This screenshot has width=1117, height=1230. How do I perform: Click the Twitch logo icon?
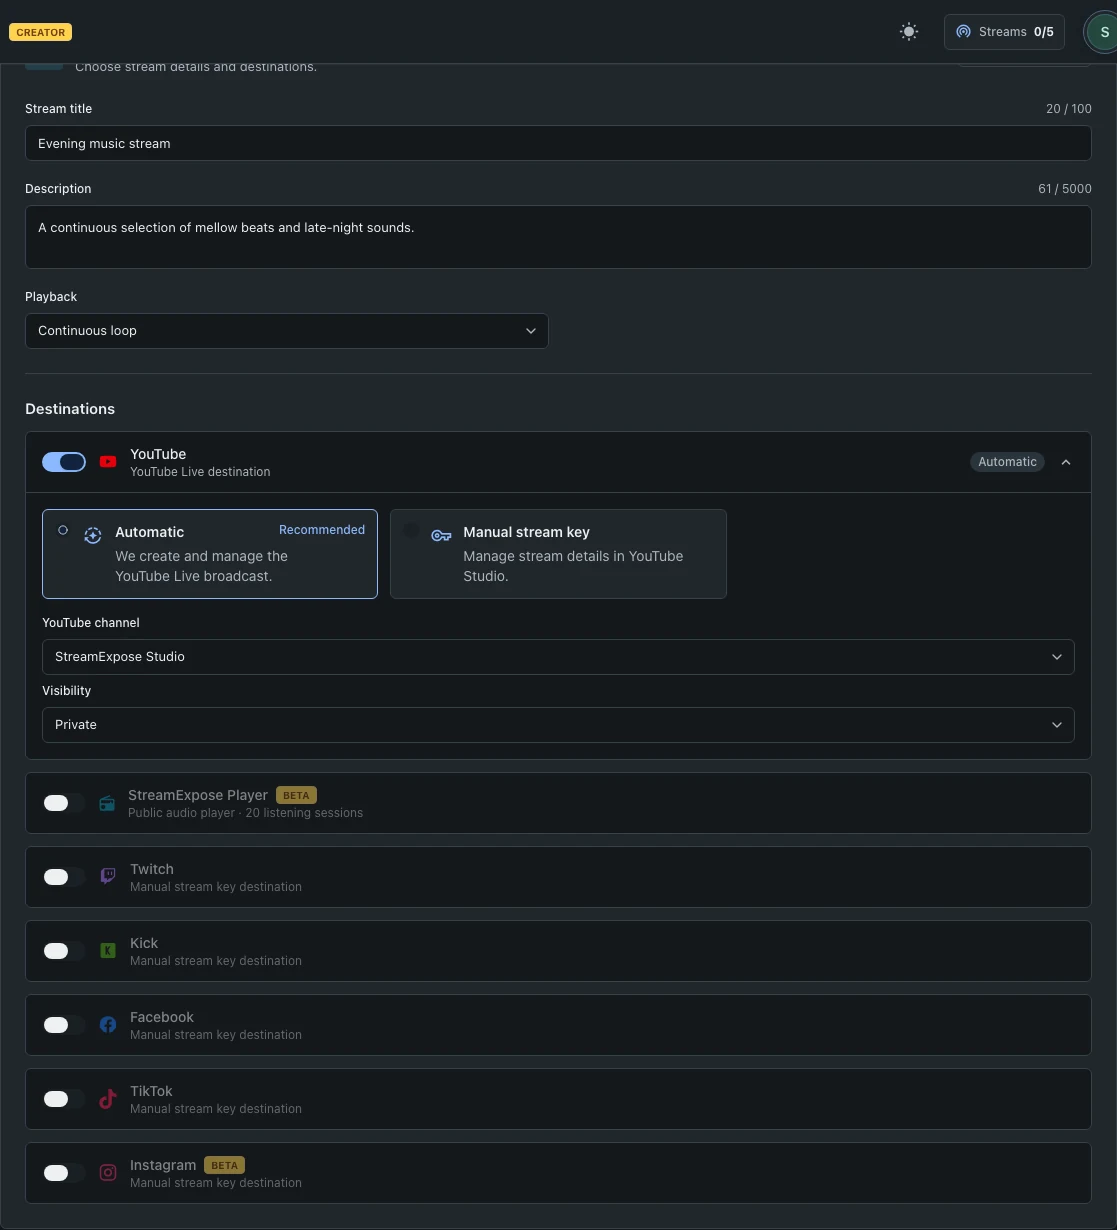pos(108,877)
